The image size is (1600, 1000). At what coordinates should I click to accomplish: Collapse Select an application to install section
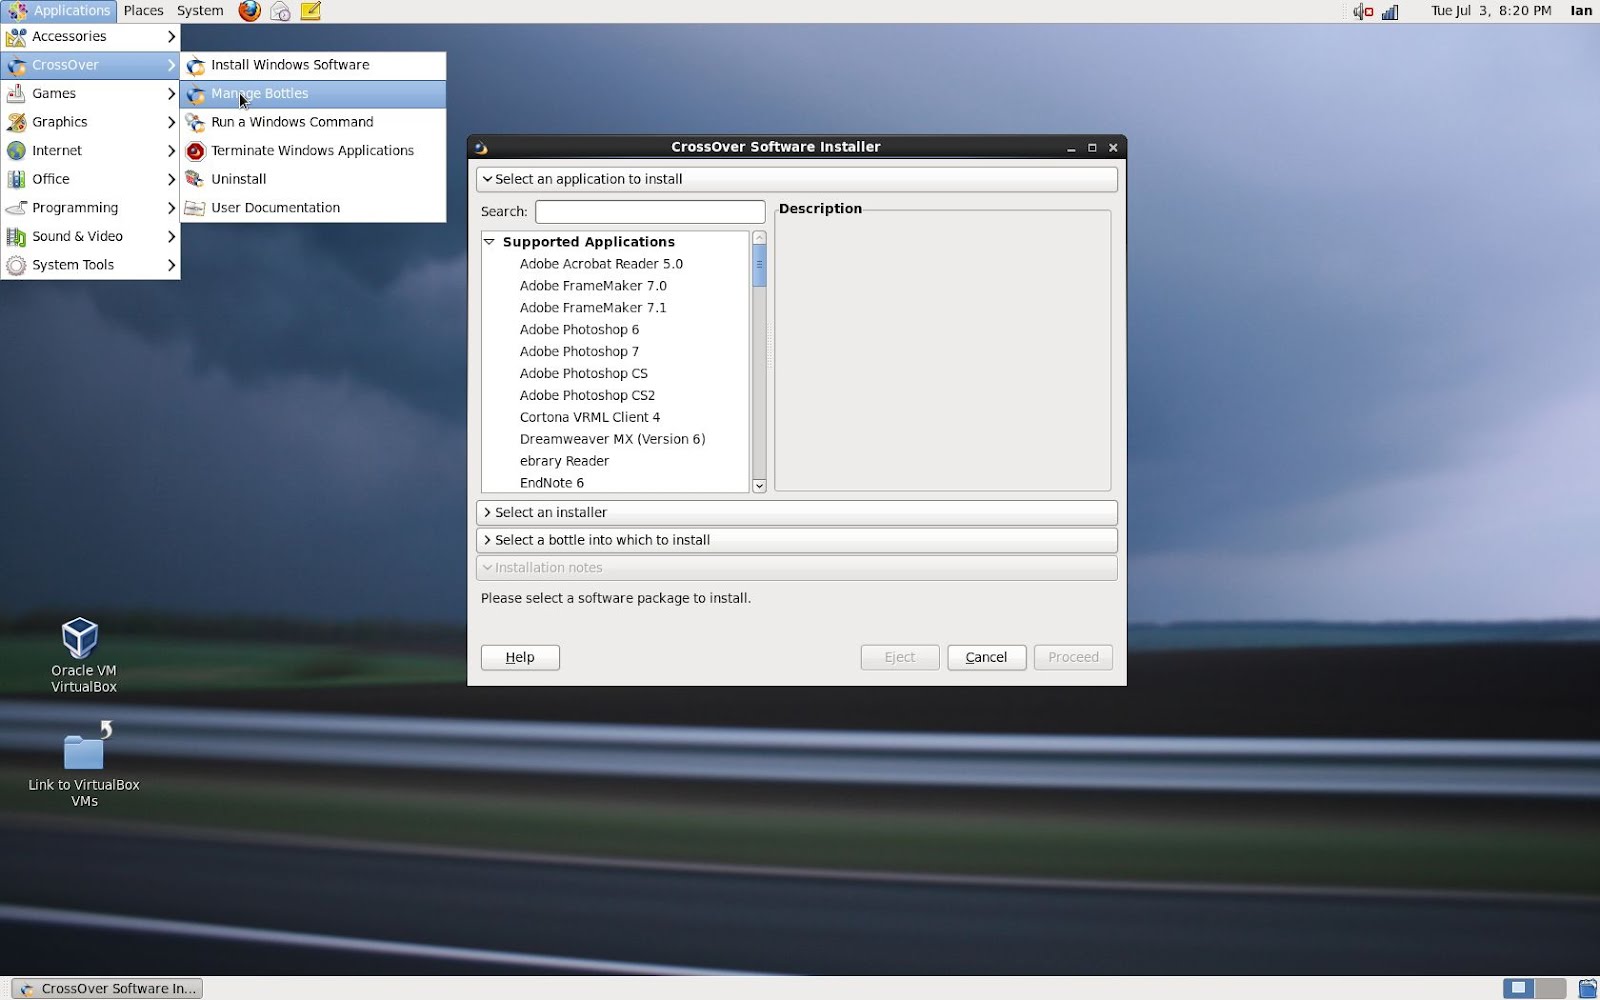coord(797,179)
